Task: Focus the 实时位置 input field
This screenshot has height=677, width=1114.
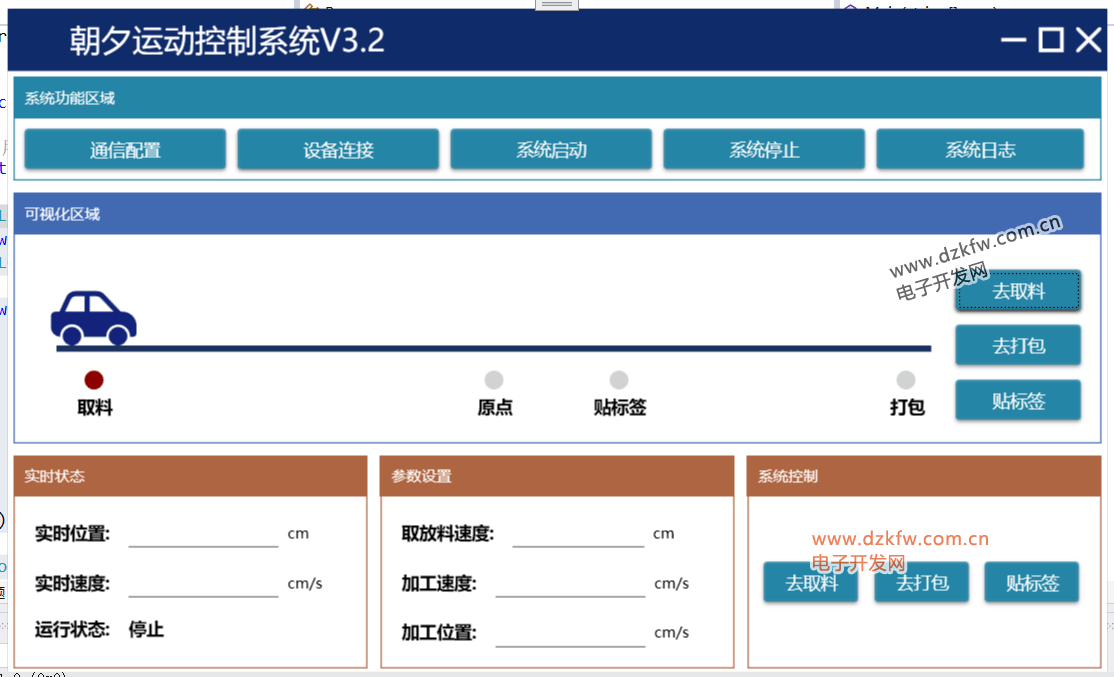Action: tap(203, 534)
